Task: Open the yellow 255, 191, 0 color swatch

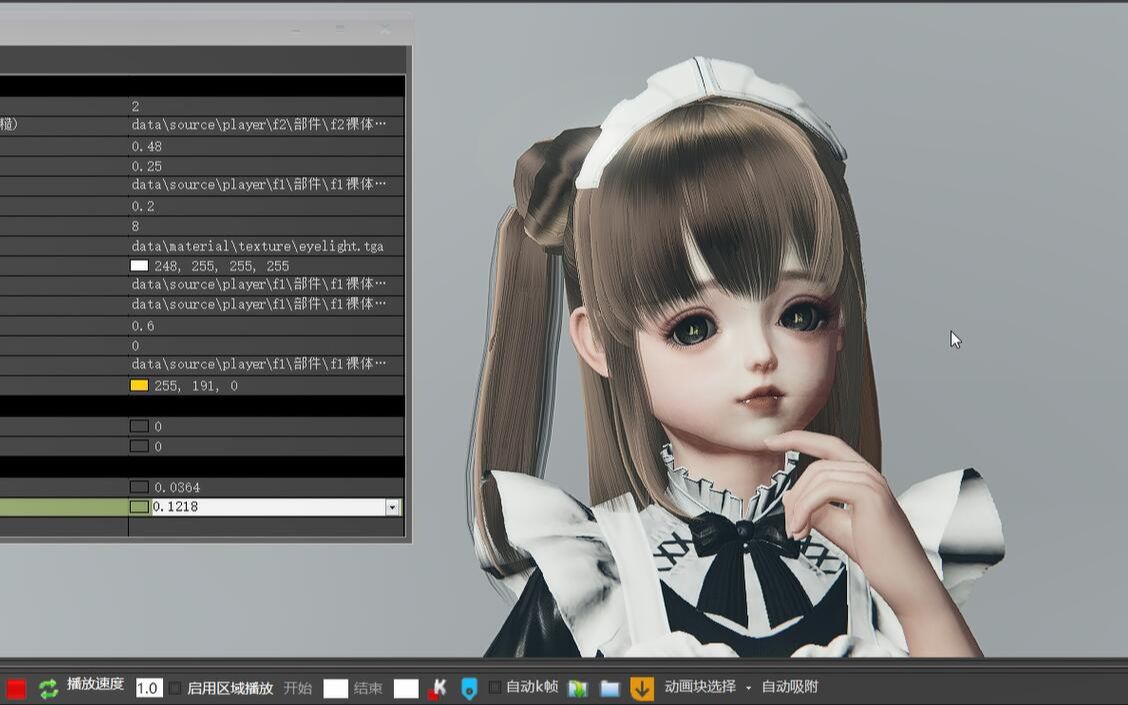Action: tap(139, 386)
